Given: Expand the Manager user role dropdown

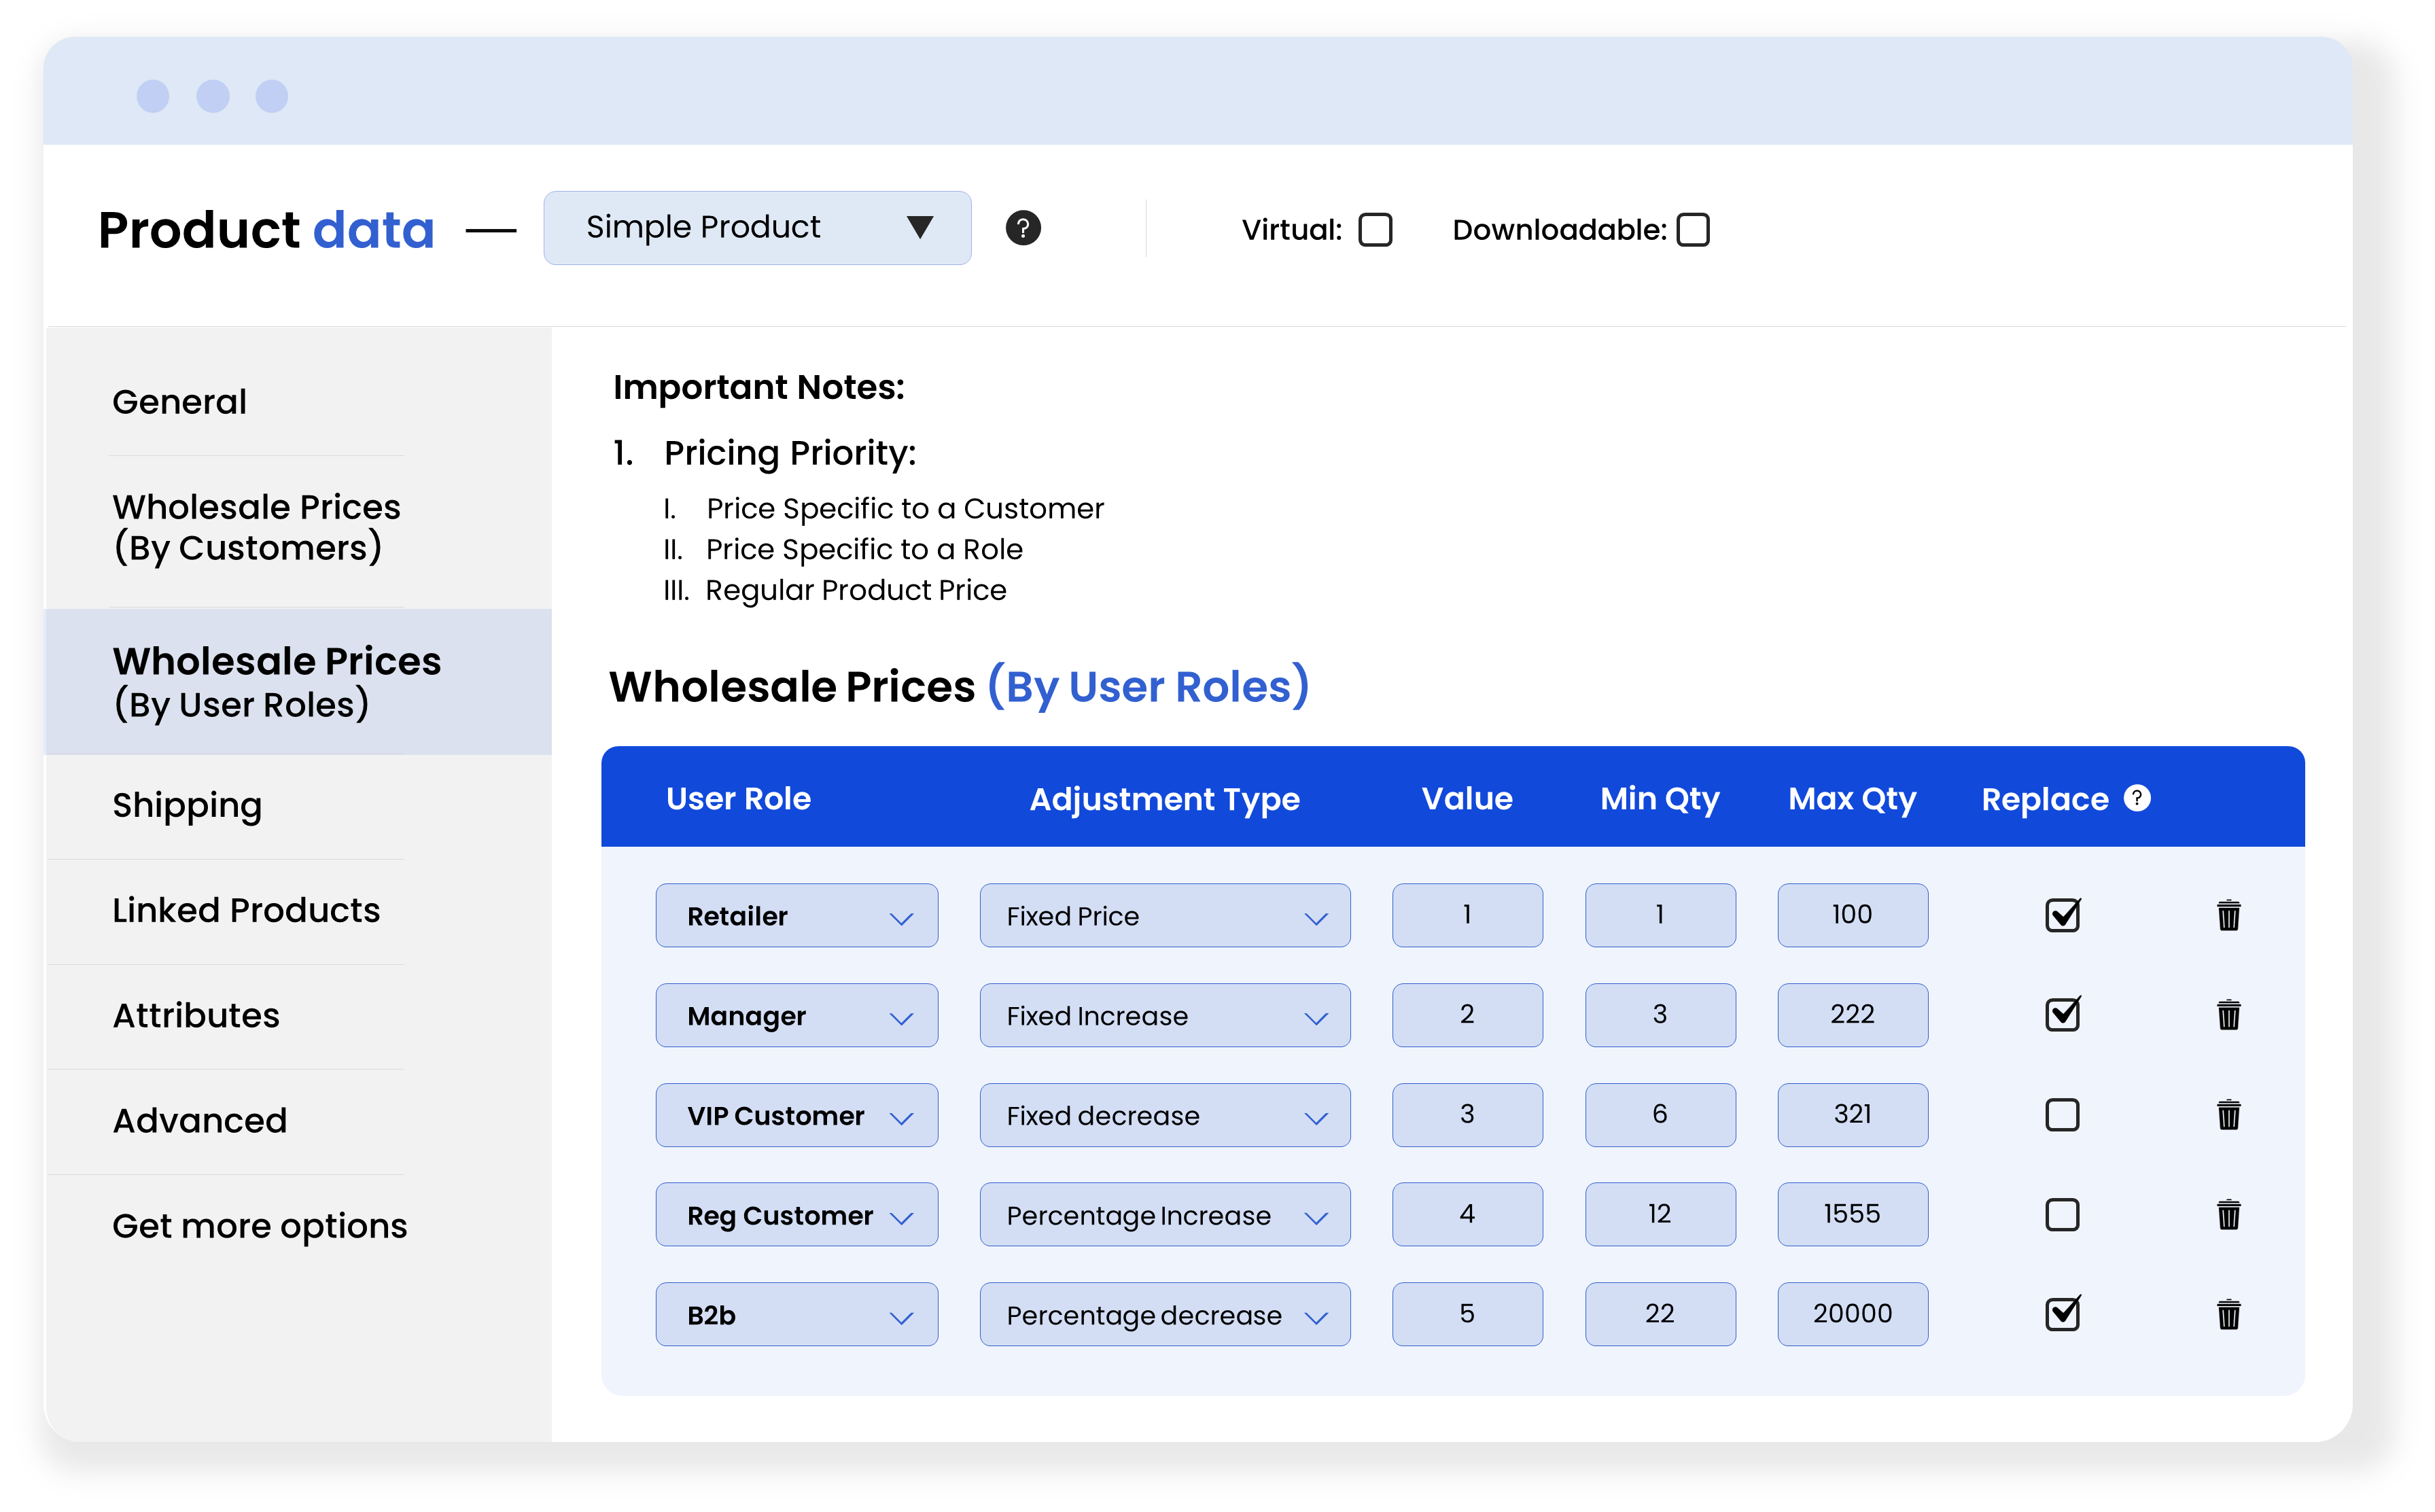Looking at the screenshot, I should tap(796, 1015).
